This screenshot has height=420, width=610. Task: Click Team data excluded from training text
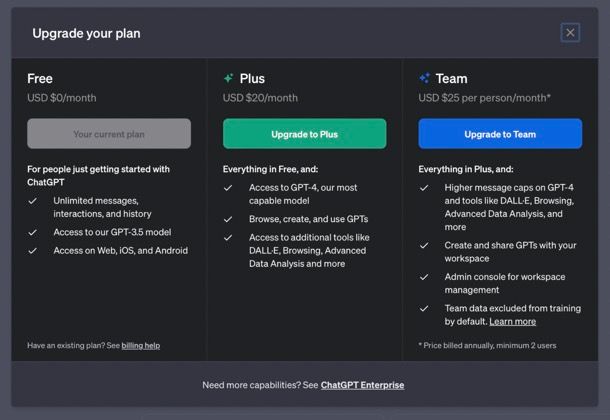513,315
